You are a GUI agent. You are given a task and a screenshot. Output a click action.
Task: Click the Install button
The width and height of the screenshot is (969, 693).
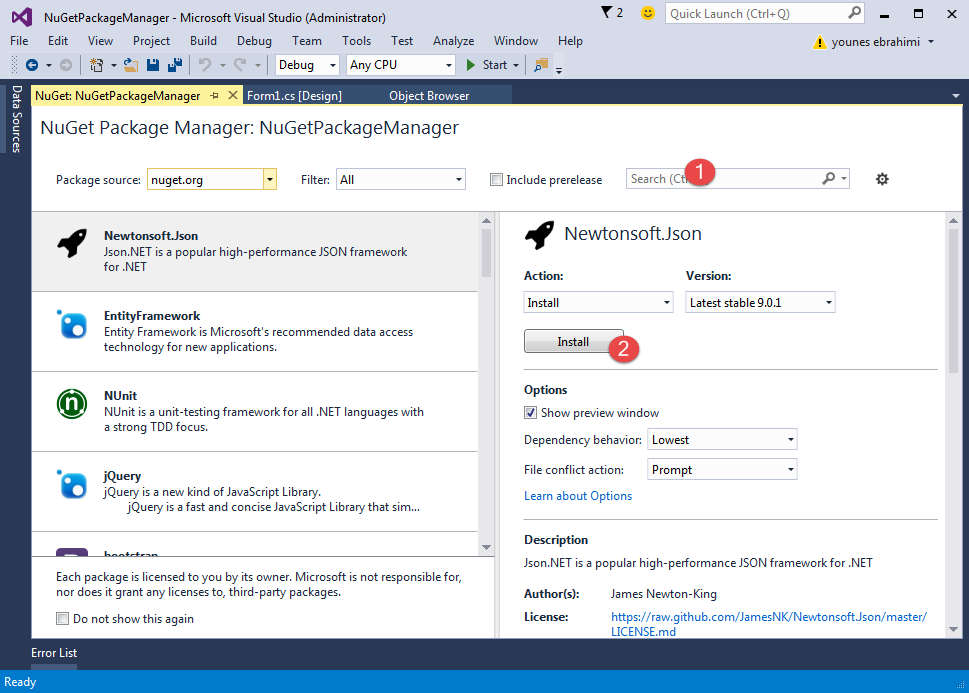(572, 340)
